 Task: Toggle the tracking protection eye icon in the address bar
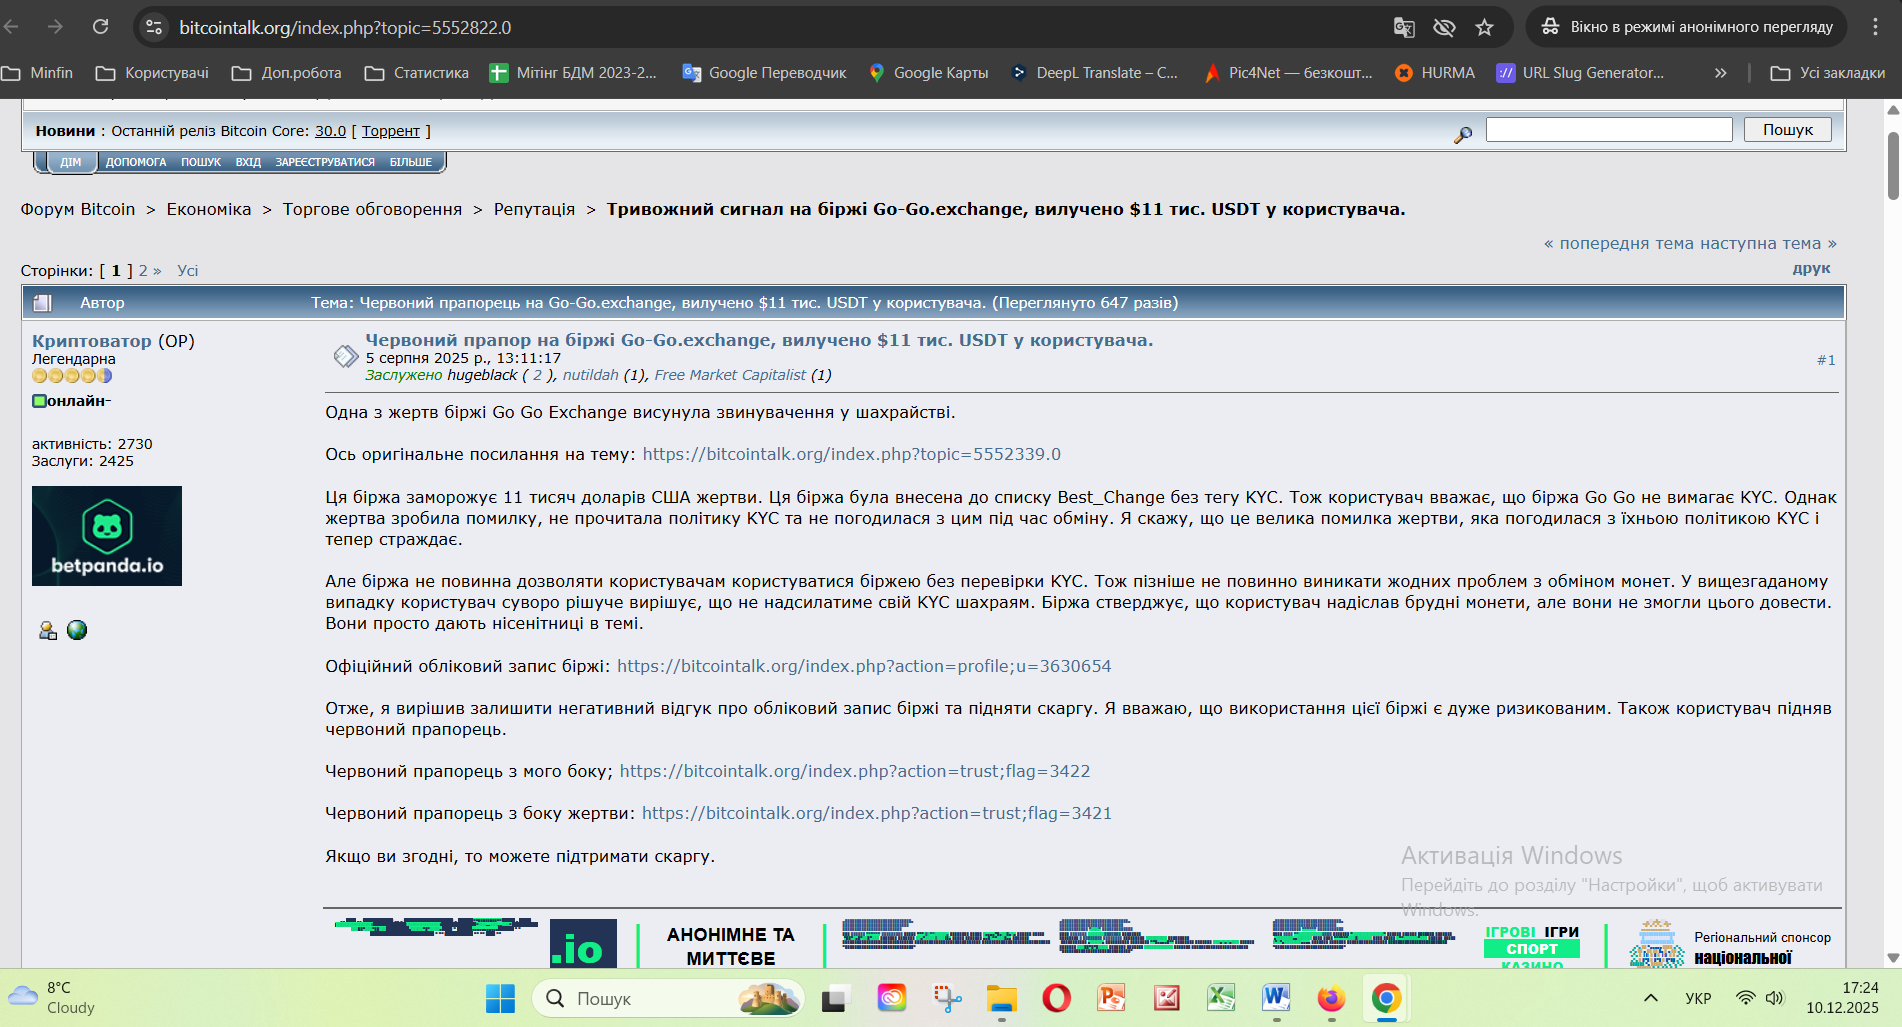[1444, 27]
